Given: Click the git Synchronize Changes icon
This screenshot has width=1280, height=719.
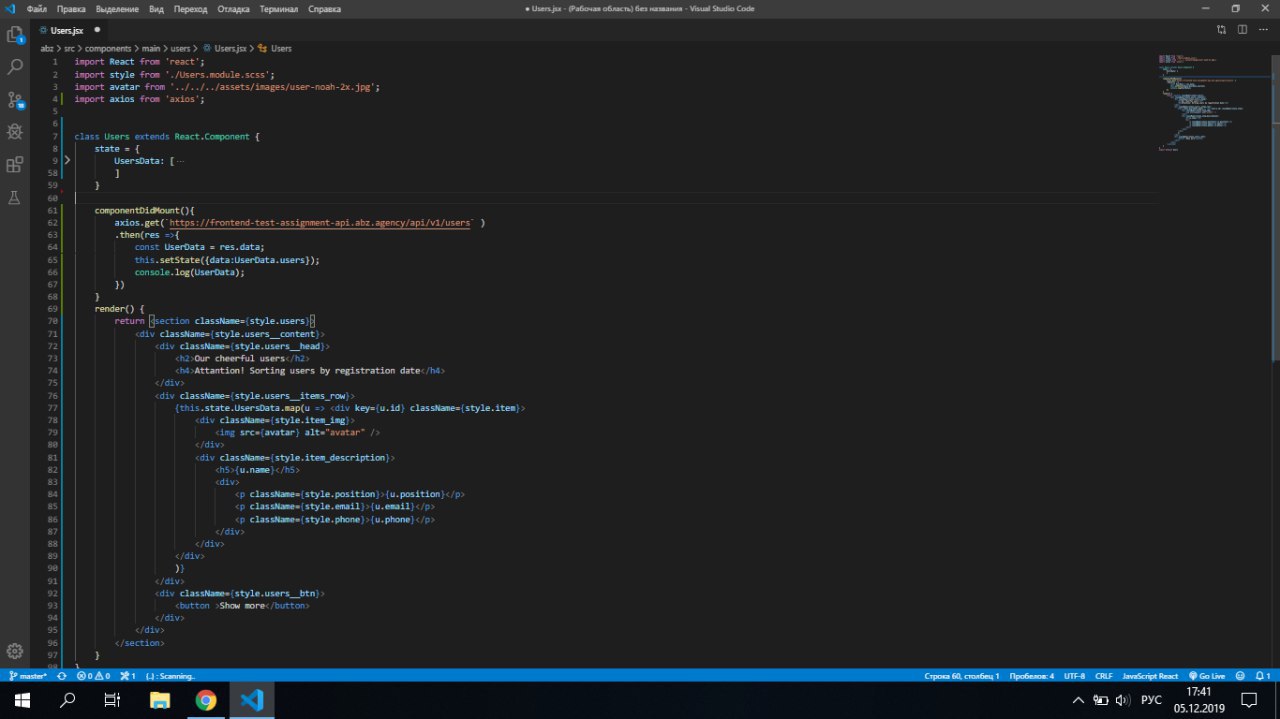Looking at the screenshot, I should coord(62,676).
